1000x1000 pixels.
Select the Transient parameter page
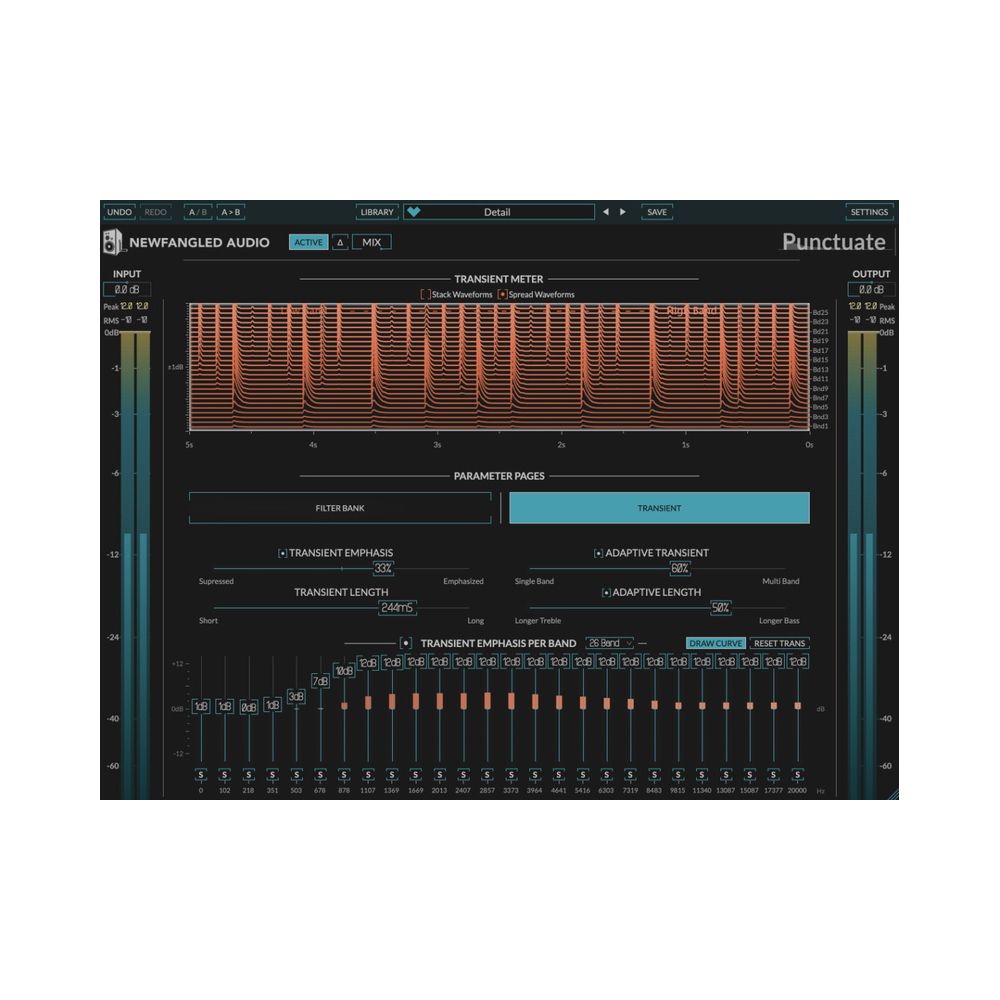(x=659, y=508)
